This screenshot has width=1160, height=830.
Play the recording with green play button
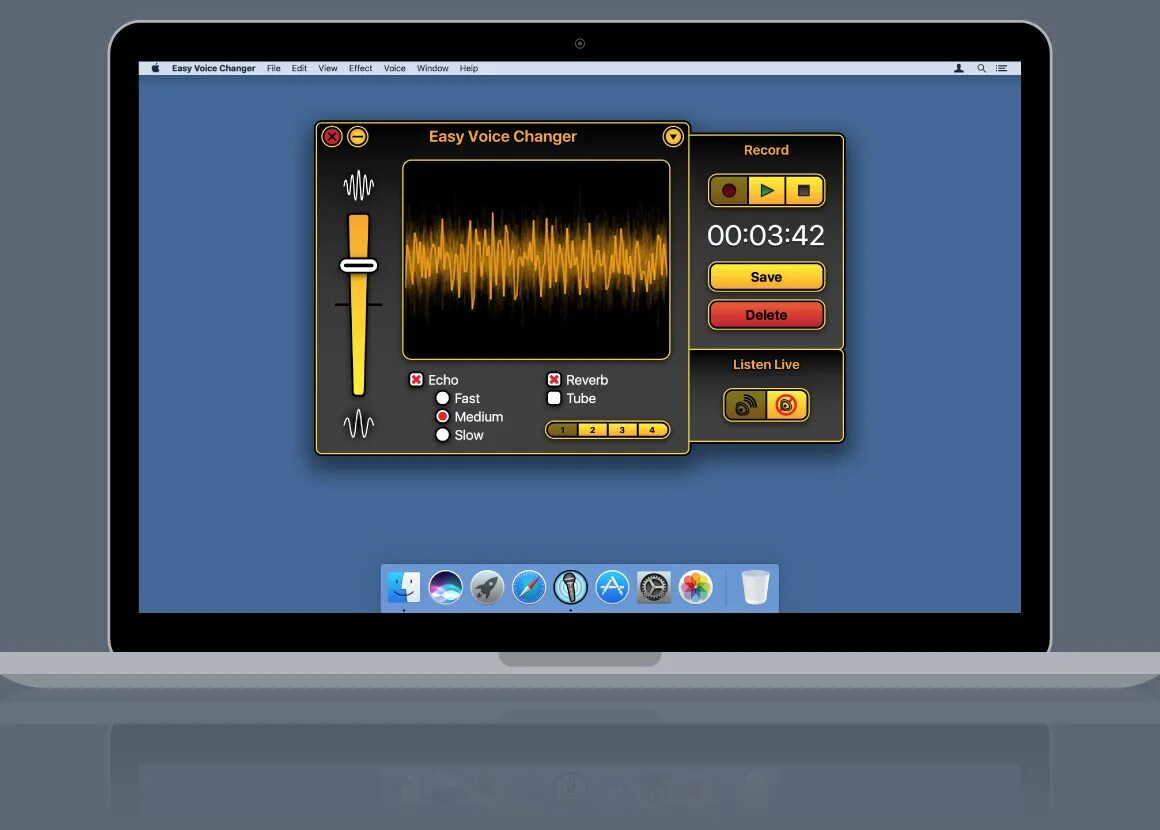point(766,191)
